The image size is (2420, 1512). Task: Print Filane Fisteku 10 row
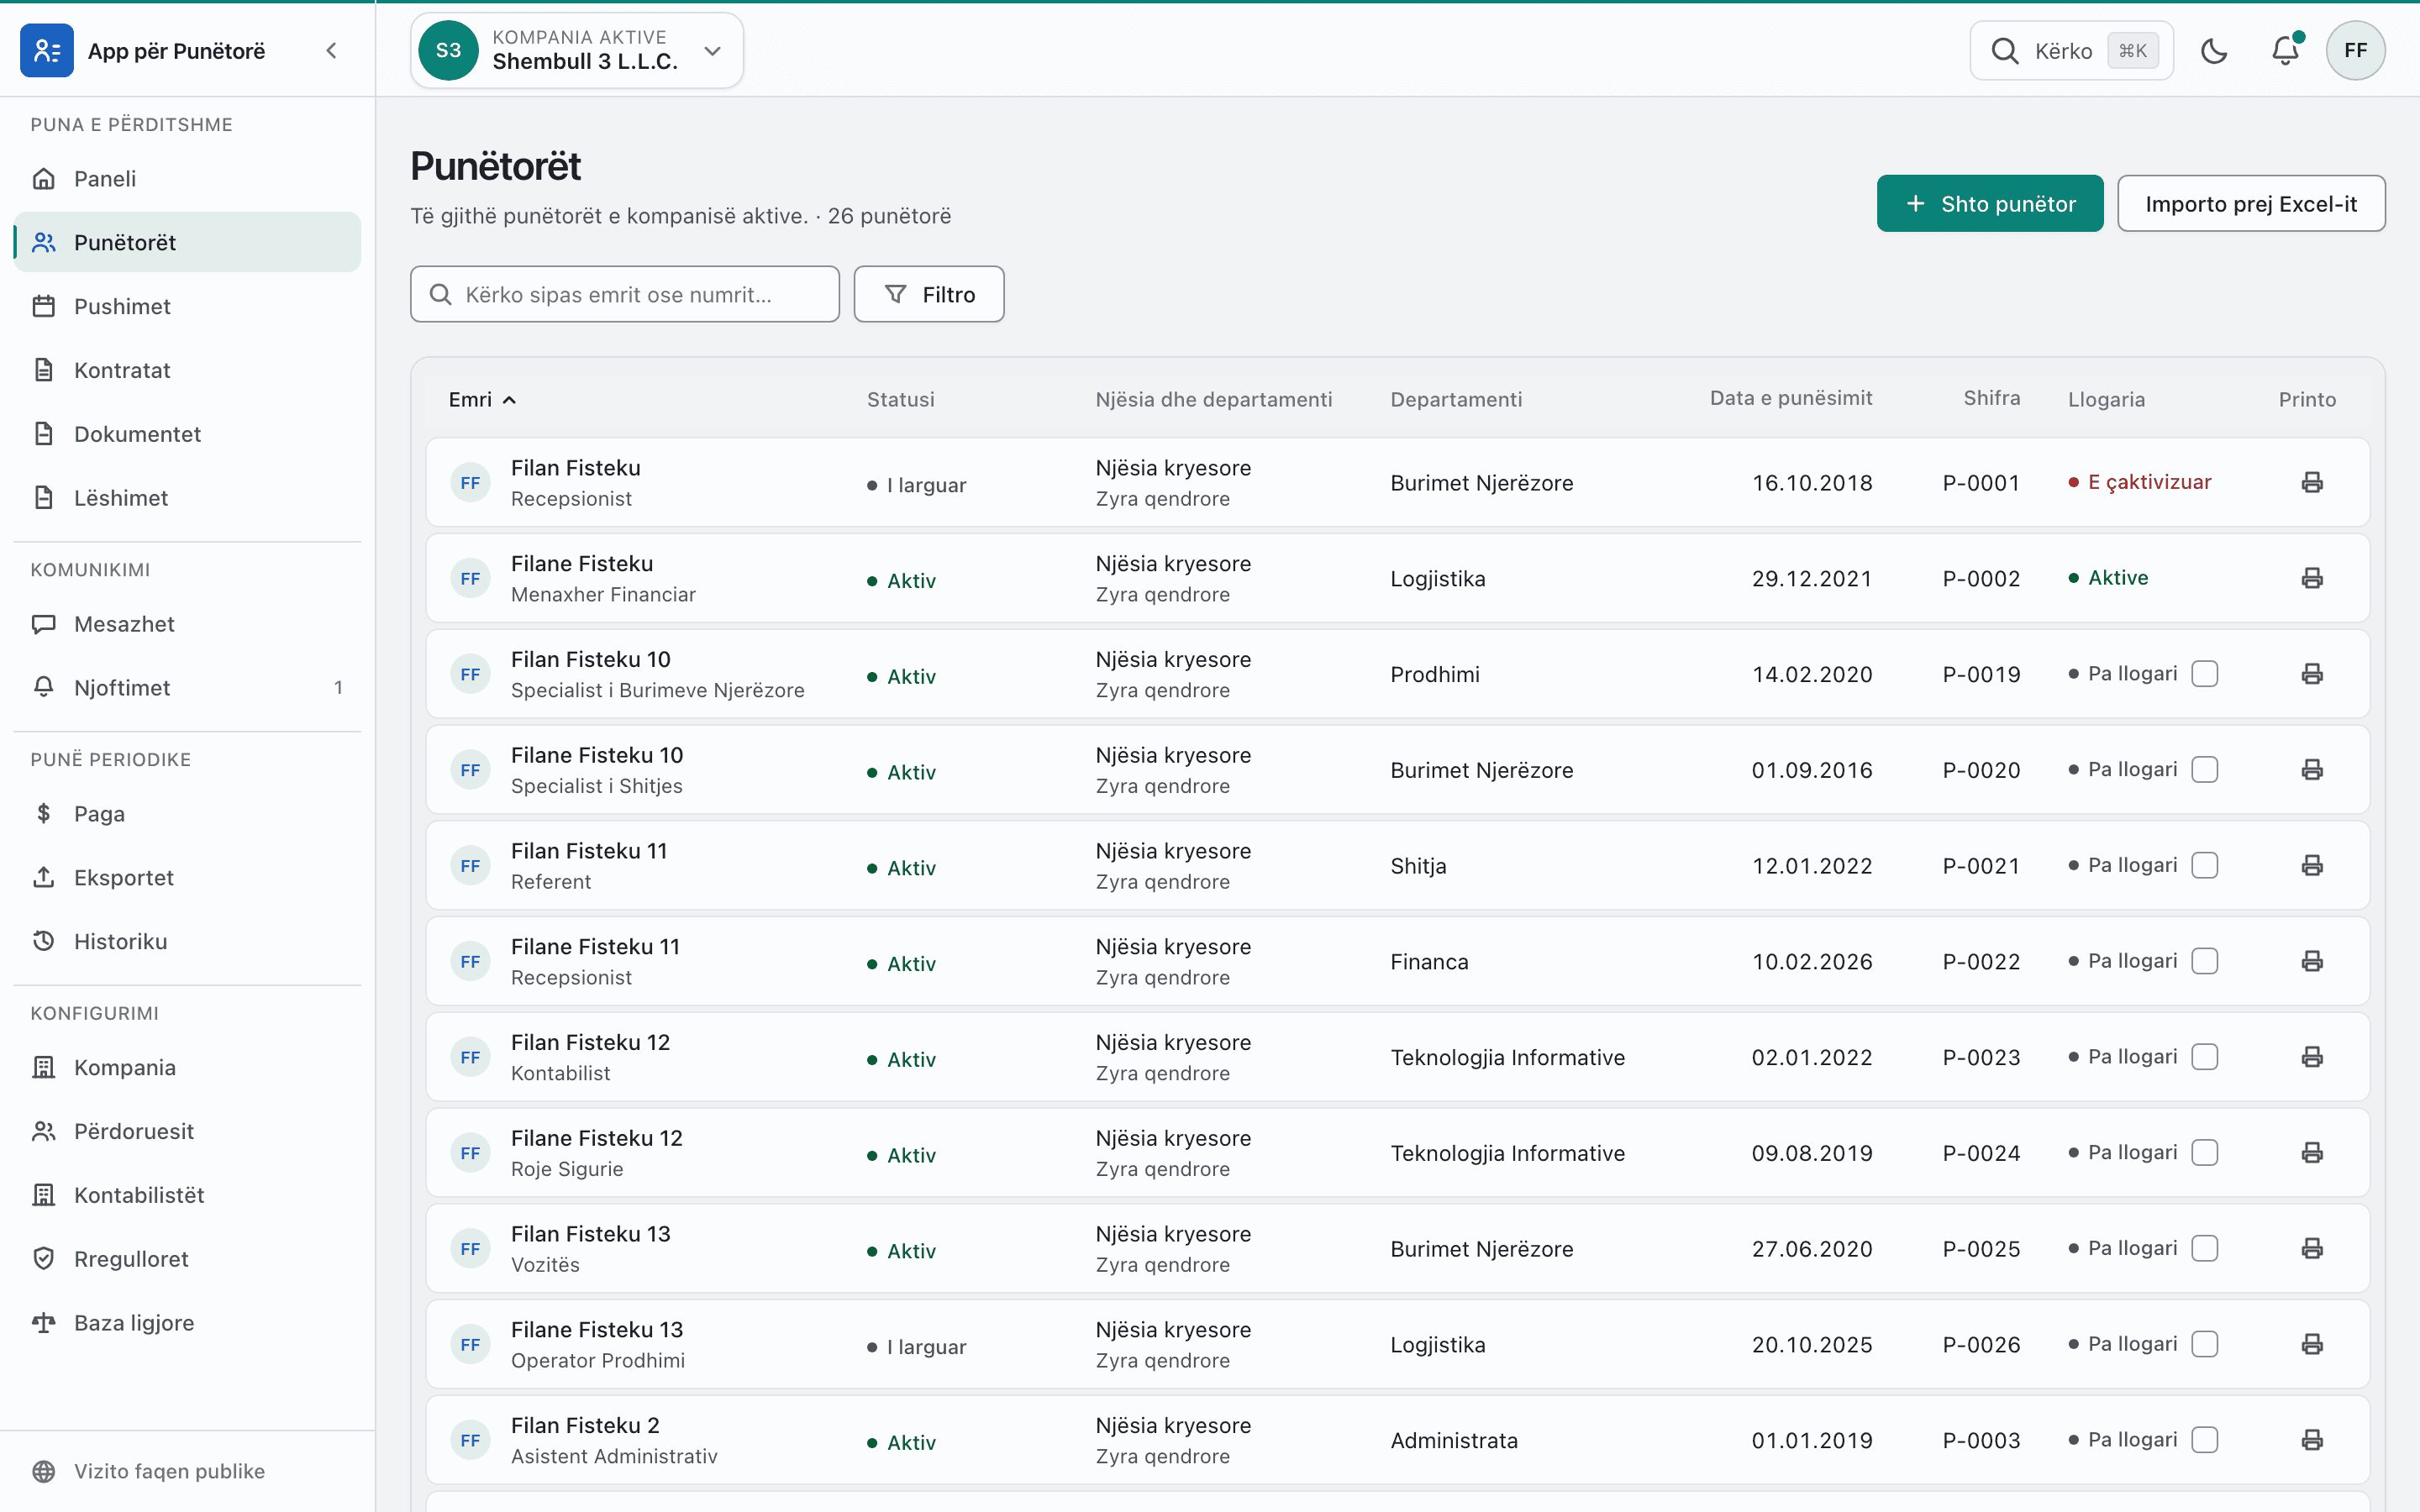click(2312, 770)
